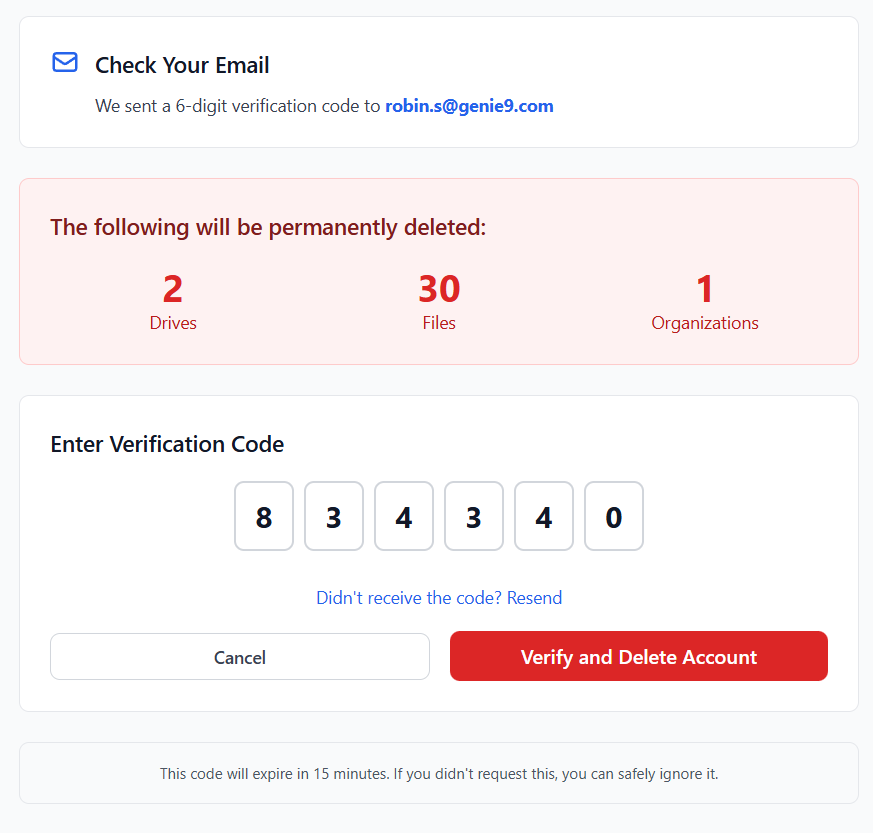Click the robin.s@genie9.com email address

pos(469,106)
